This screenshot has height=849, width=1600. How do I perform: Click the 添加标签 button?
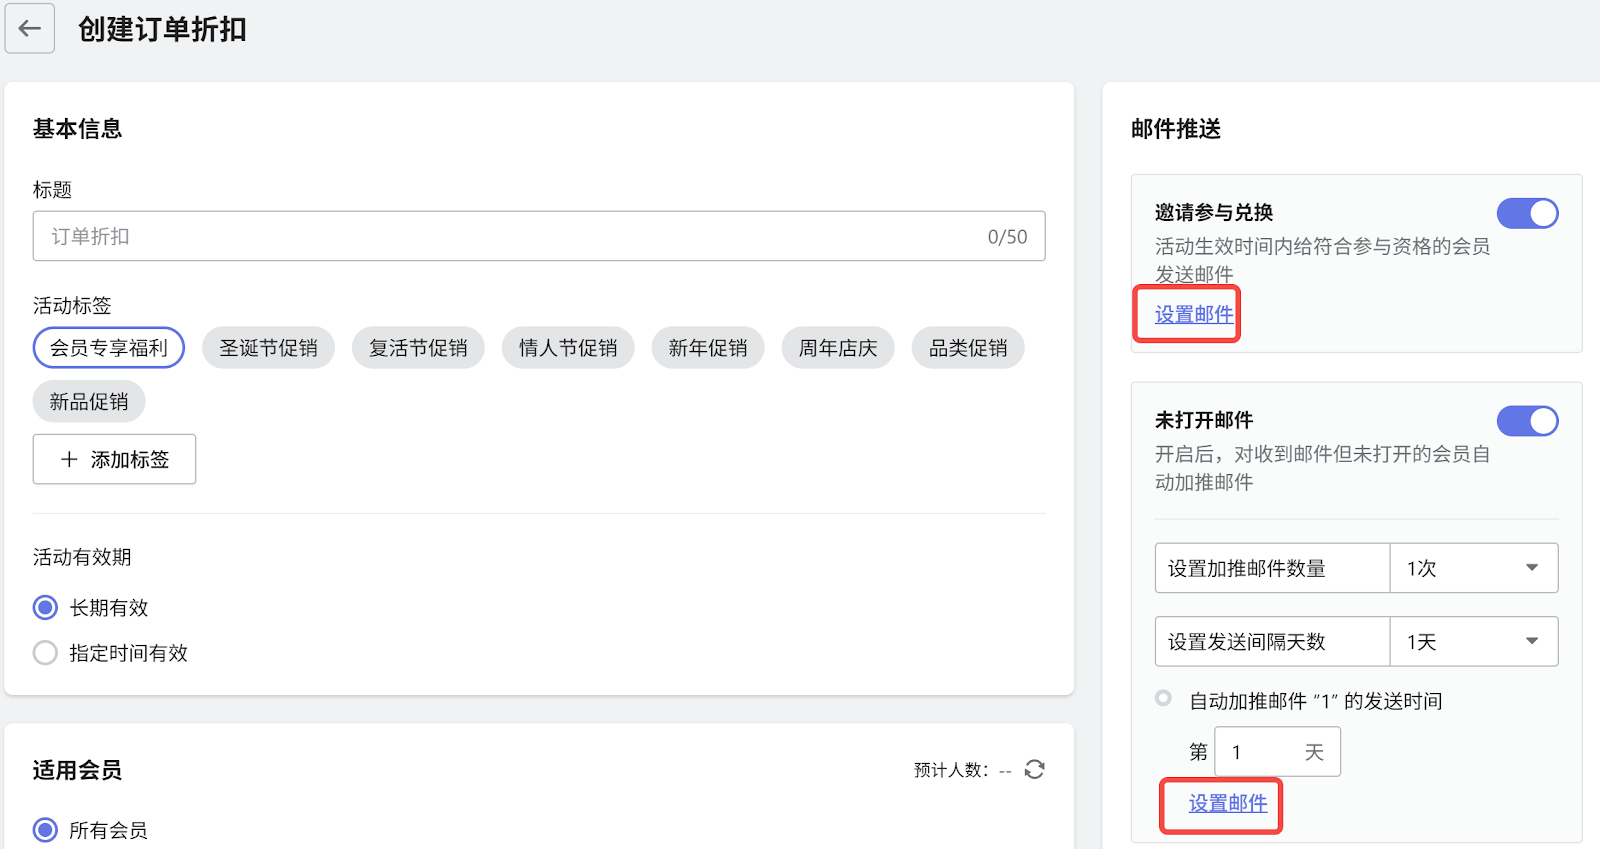pyautogui.click(x=114, y=459)
